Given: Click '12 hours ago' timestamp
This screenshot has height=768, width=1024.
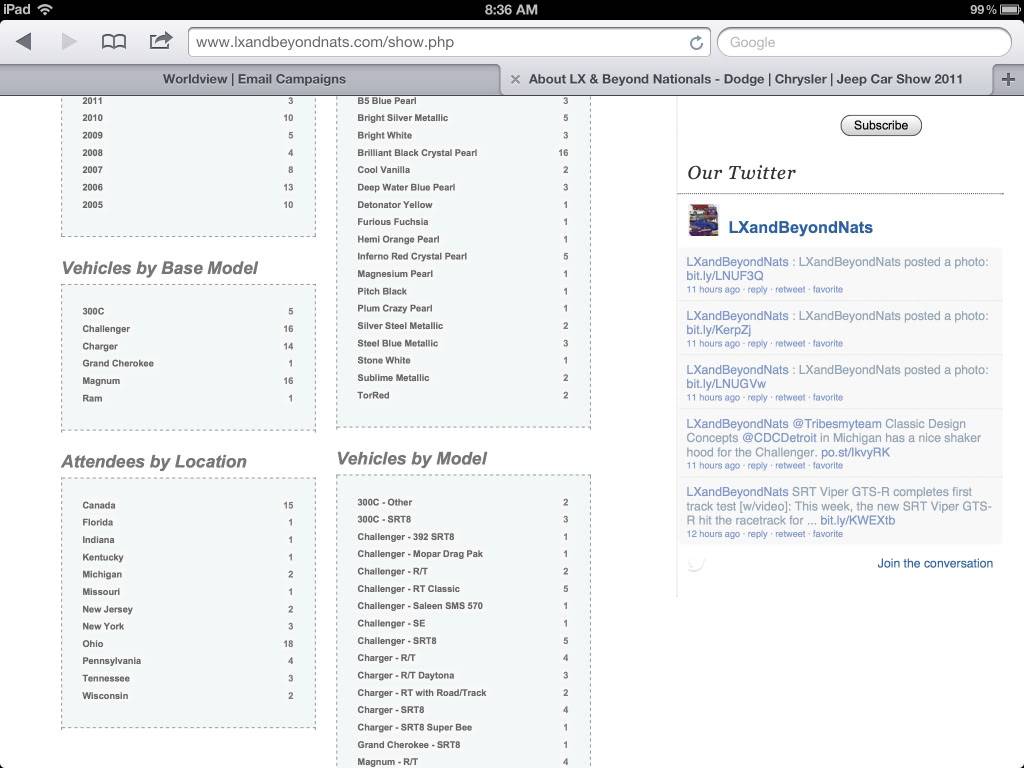Looking at the screenshot, I should click(x=713, y=534).
